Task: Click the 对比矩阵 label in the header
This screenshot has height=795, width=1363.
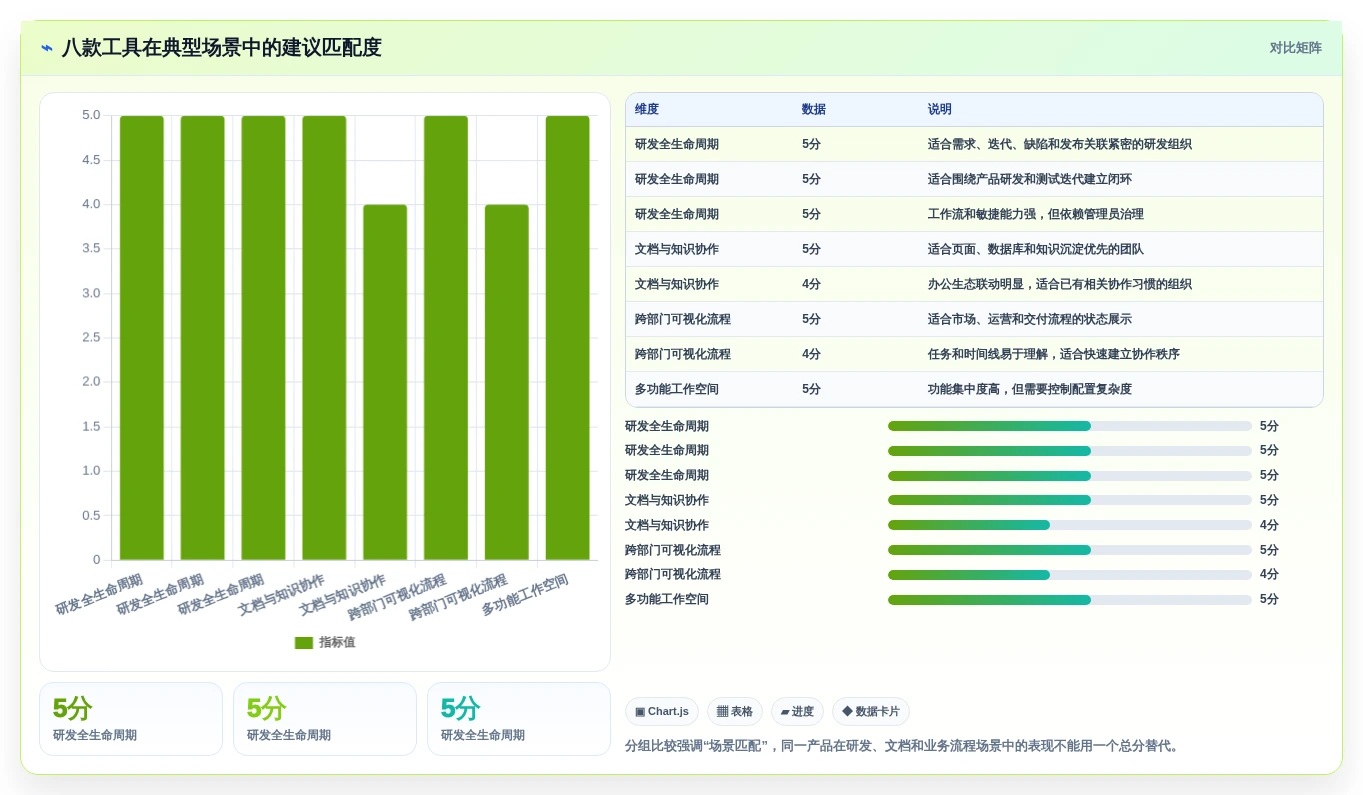Action: click(x=1295, y=48)
